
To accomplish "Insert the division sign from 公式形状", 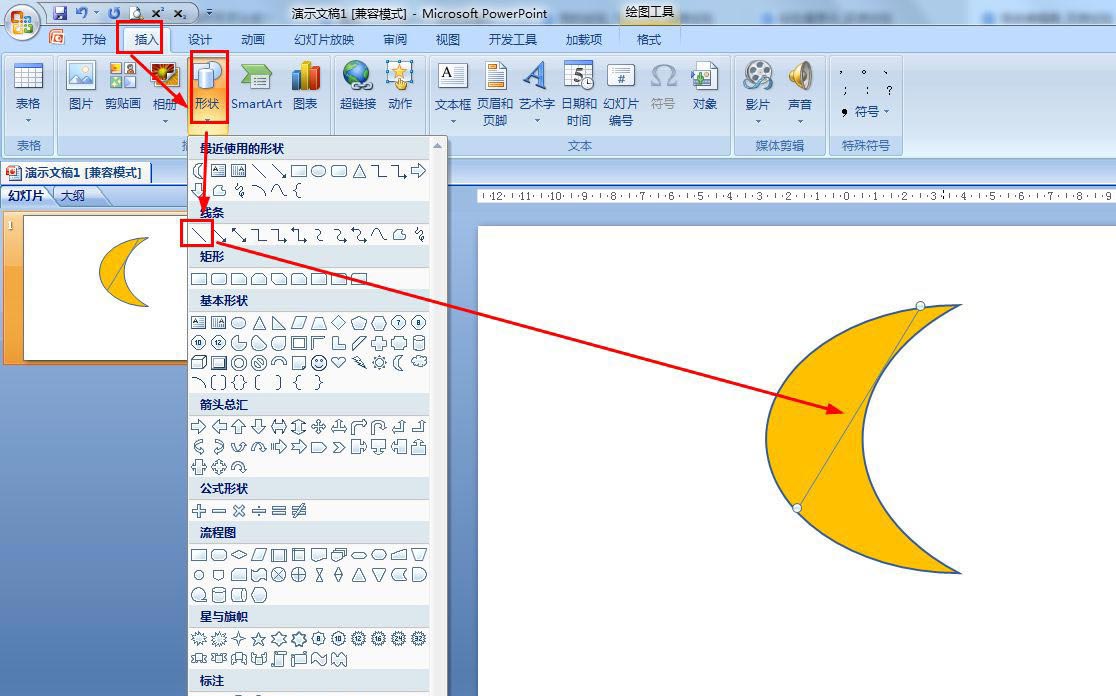I will pyautogui.click(x=259, y=511).
